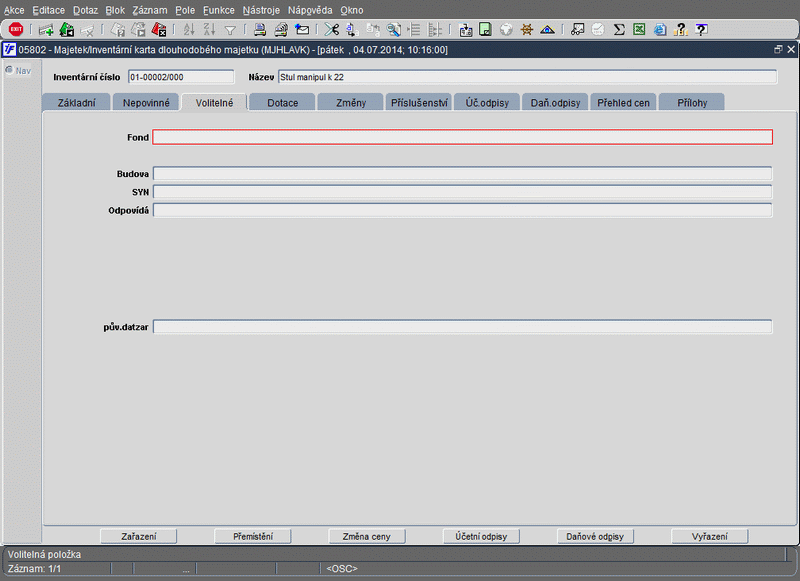This screenshot has height=581, width=800.
Task: Click the Sigma sum icon
Action: point(619,30)
